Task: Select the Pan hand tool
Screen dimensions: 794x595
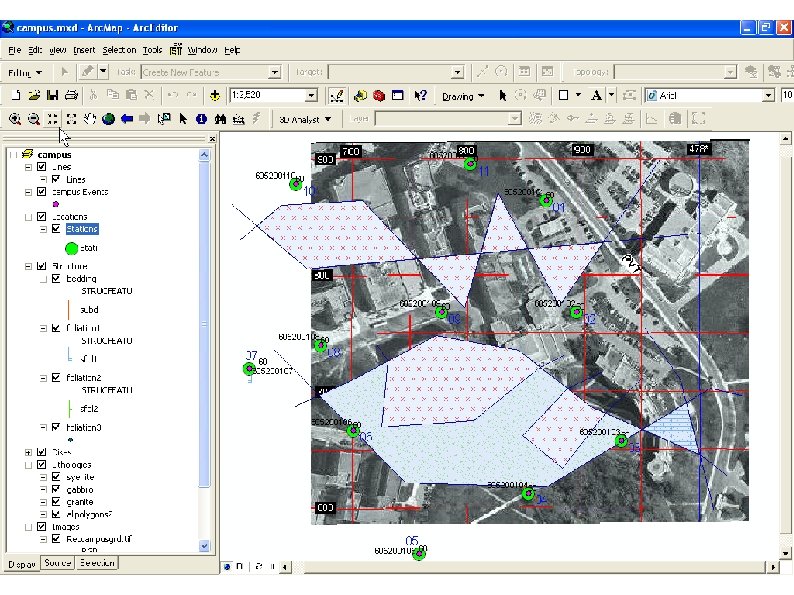Action: tap(89, 119)
